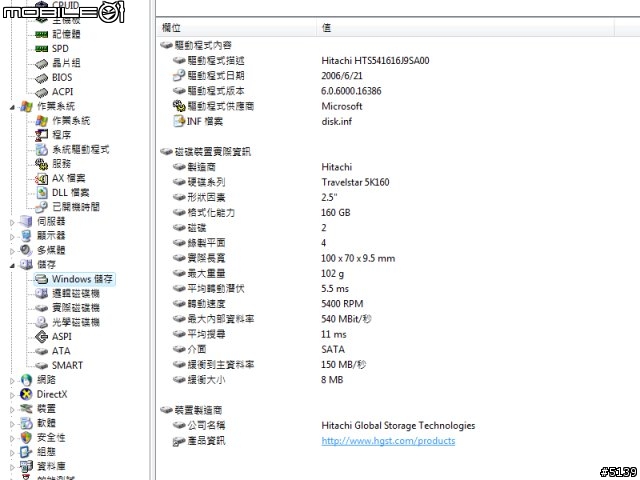Select the 晶片組 chipset icon
Image resolution: width=640 pixels, height=480 pixels.
tap(42, 64)
